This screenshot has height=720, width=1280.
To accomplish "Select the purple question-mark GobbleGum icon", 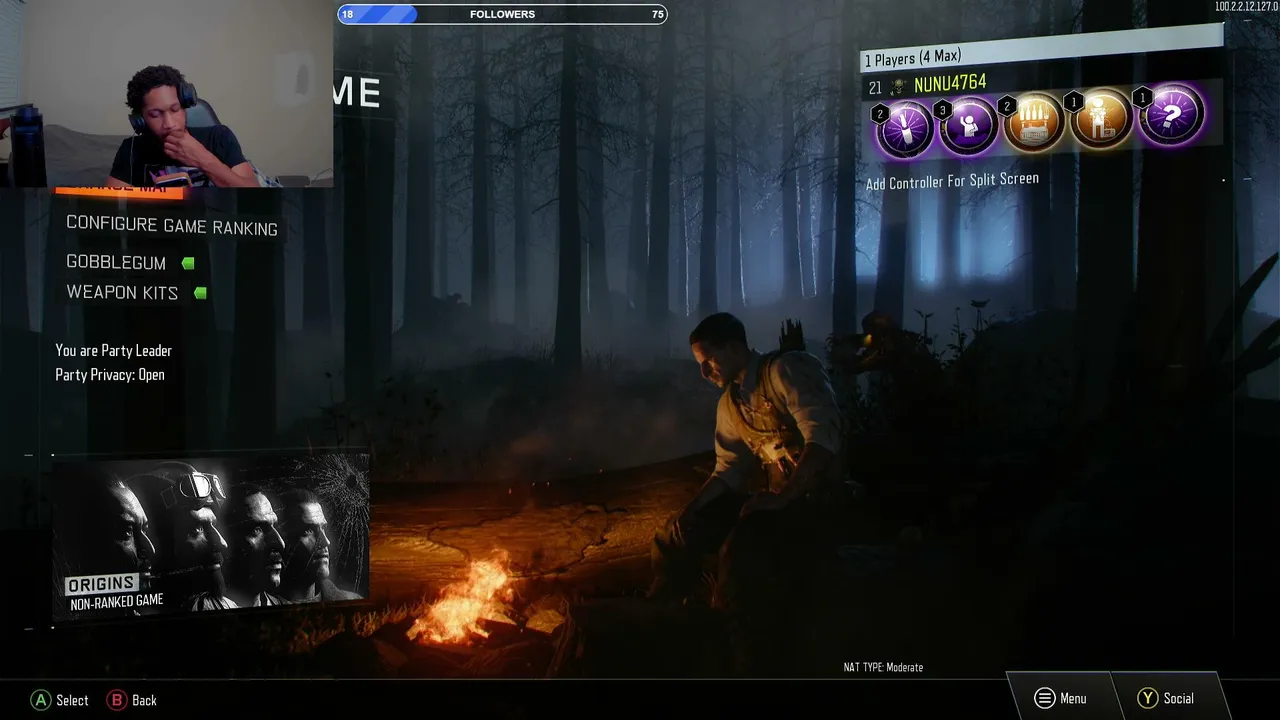I will (x=1171, y=115).
